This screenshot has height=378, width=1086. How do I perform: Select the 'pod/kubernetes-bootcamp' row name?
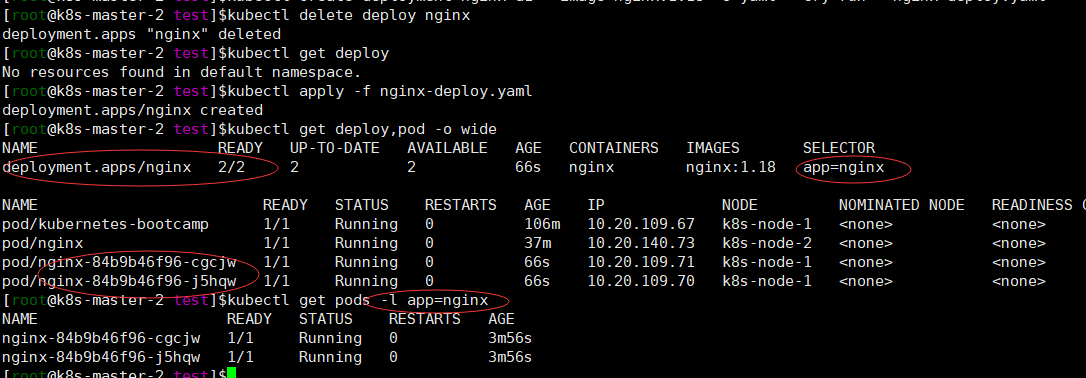(105, 224)
